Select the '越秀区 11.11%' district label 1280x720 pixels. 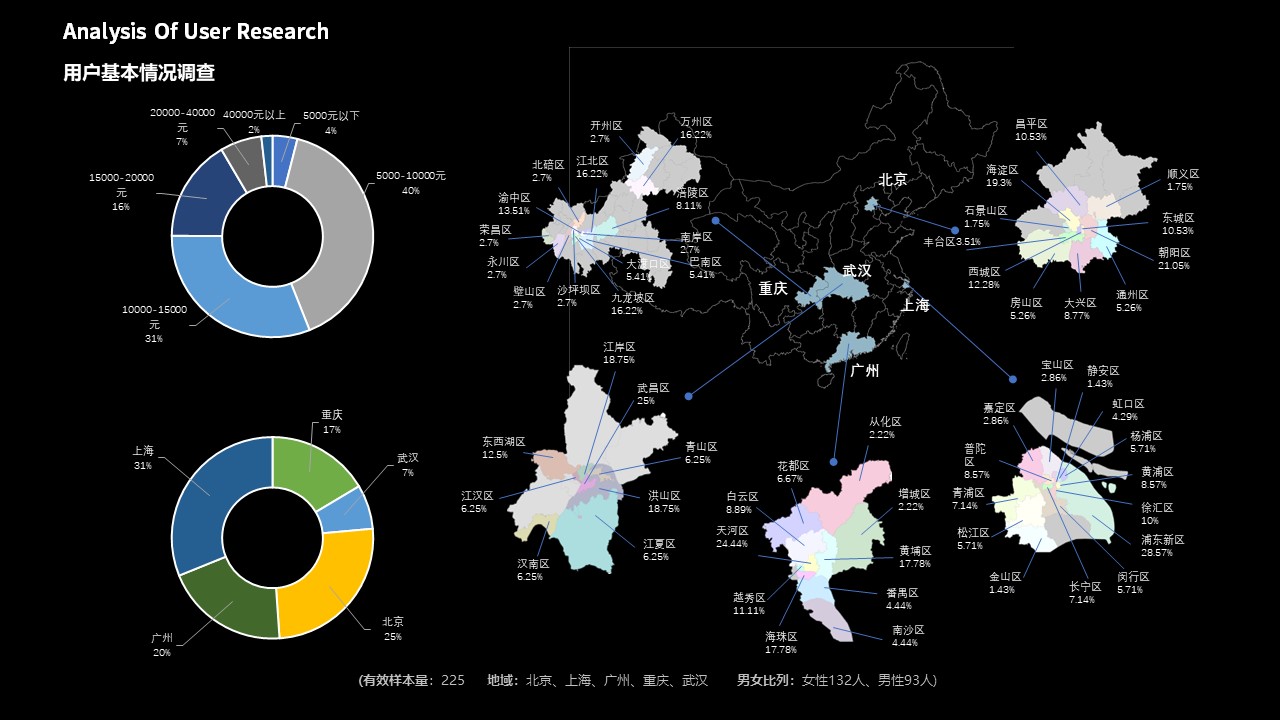749,604
